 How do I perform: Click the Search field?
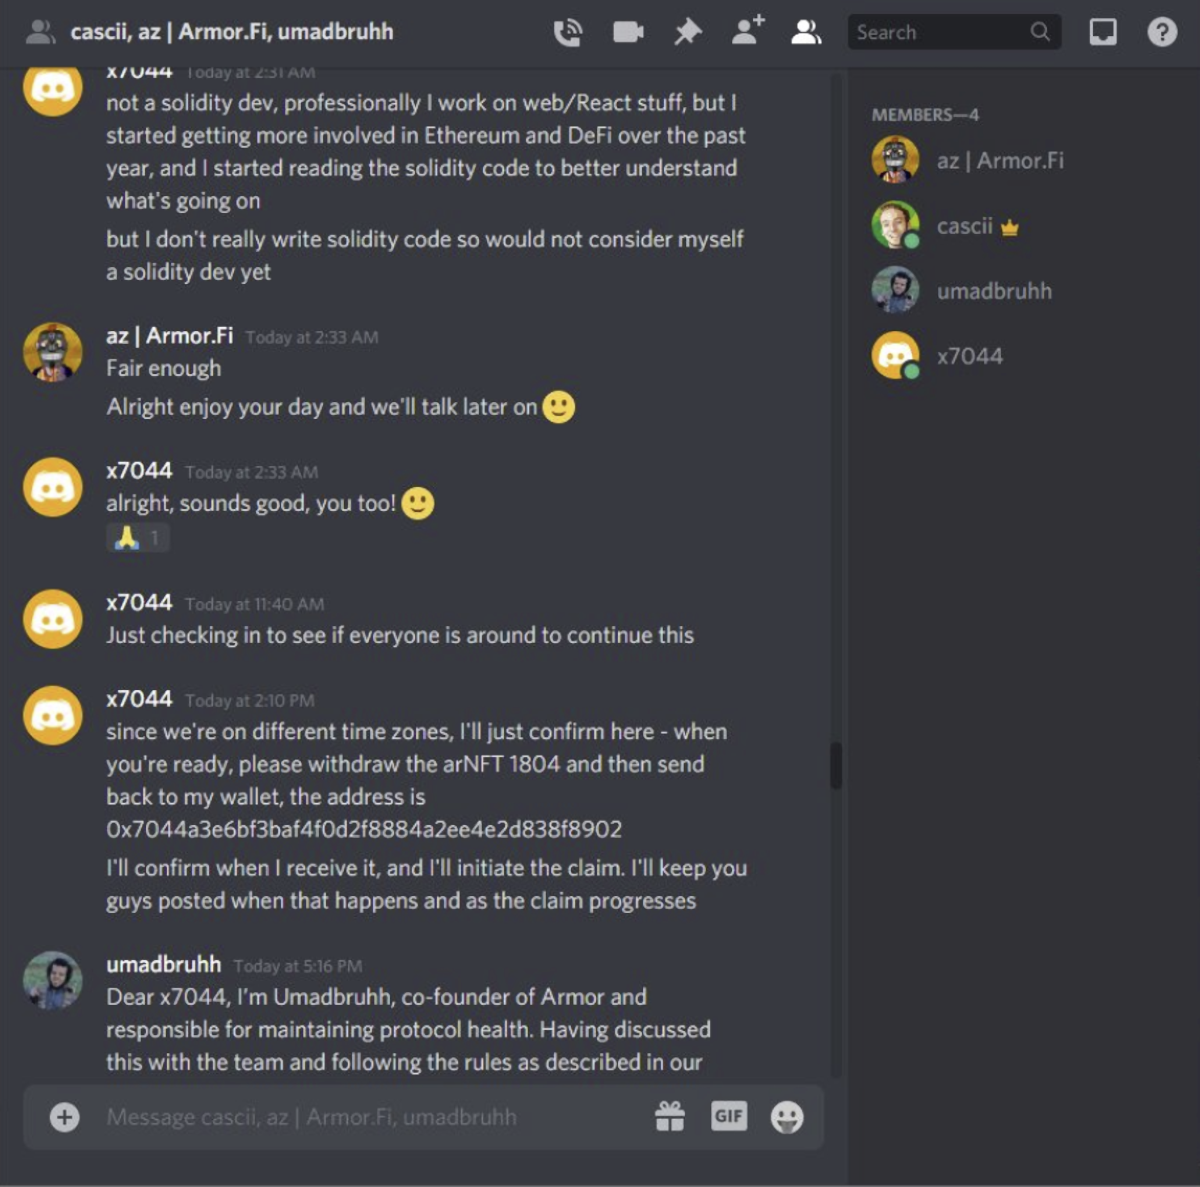point(954,32)
